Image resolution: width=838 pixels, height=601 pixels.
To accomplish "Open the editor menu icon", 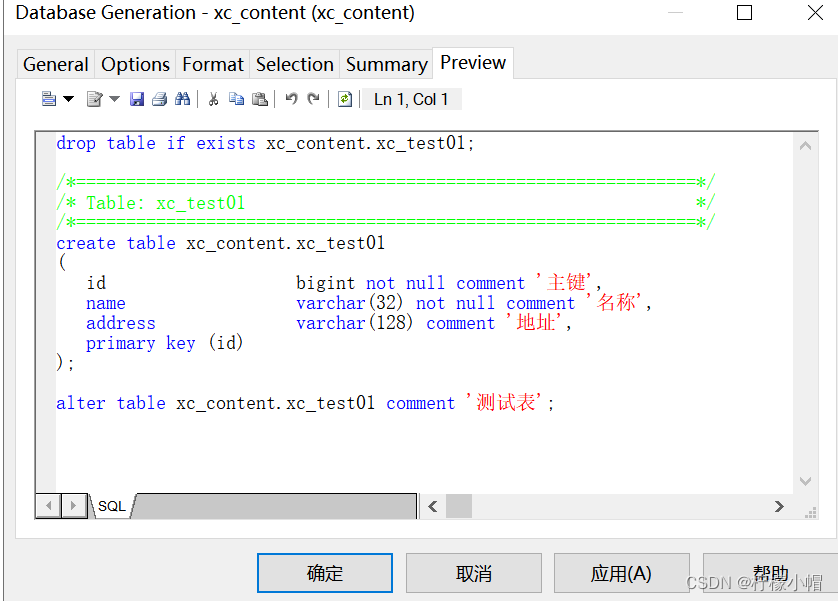I will [x=49, y=99].
